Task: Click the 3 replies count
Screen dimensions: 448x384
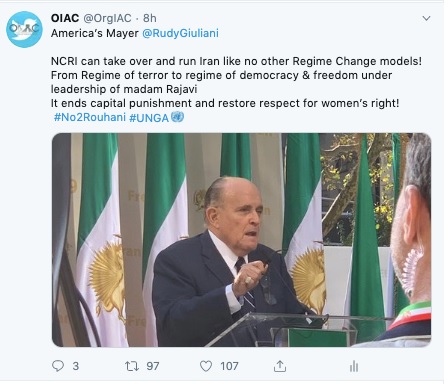Action: pyautogui.click(x=76, y=366)
